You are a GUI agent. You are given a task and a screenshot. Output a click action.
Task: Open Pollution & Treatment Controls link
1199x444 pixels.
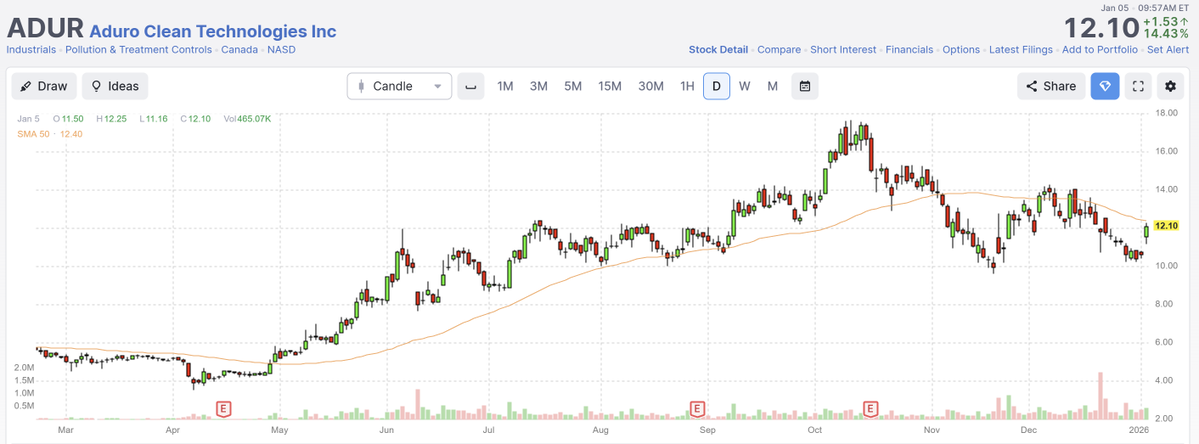[138, 50]
